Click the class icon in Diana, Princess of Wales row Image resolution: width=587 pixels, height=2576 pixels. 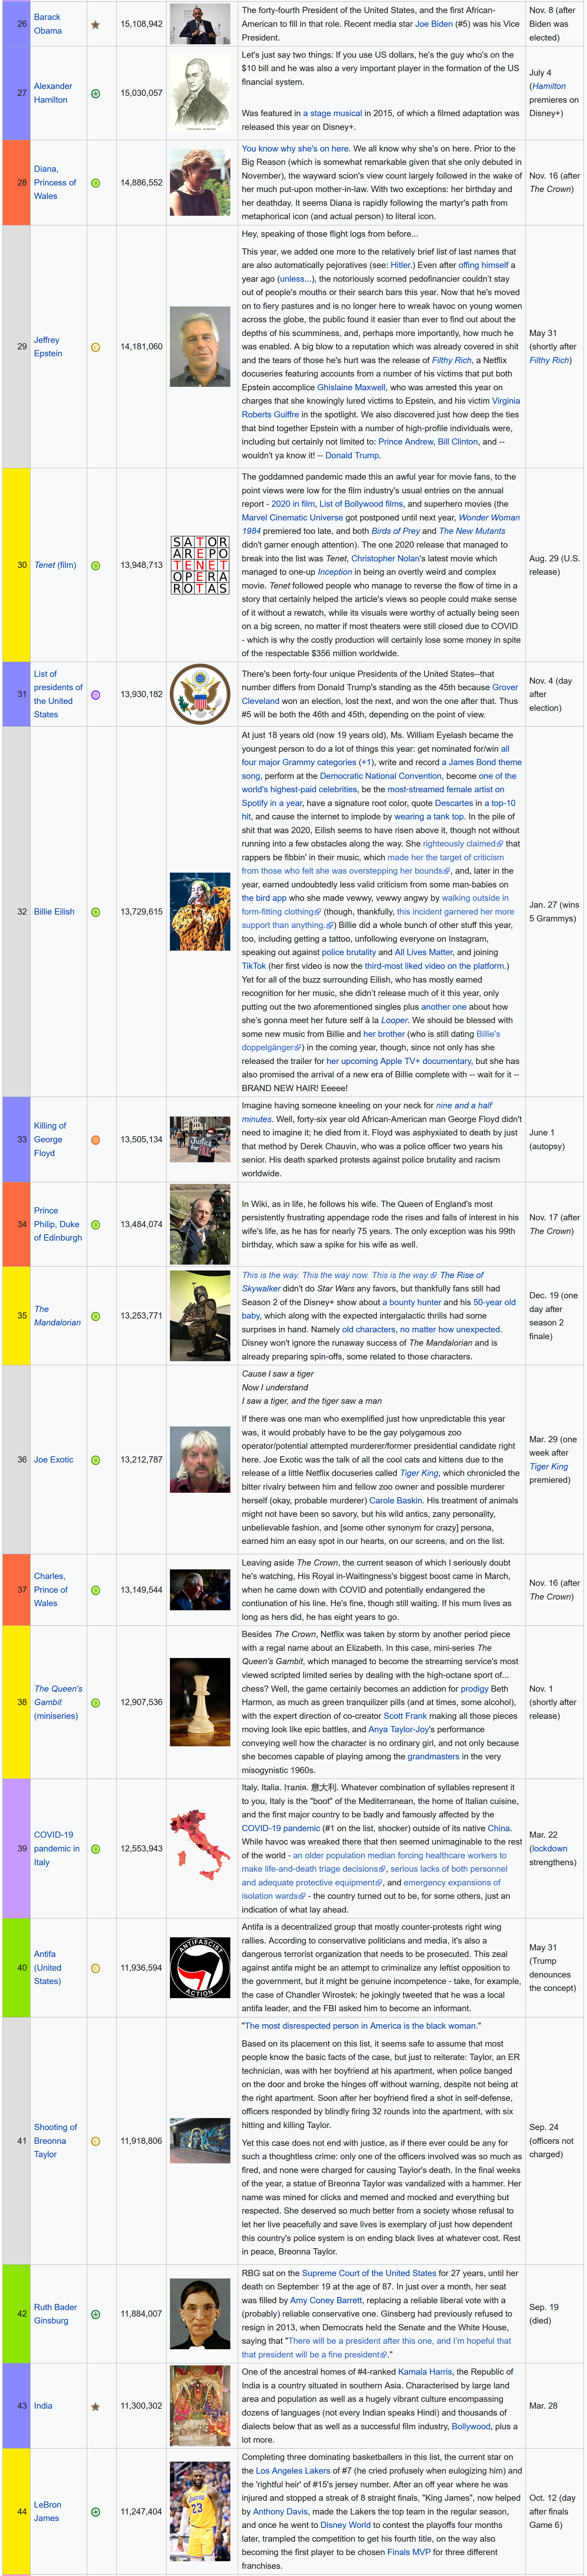96,183
